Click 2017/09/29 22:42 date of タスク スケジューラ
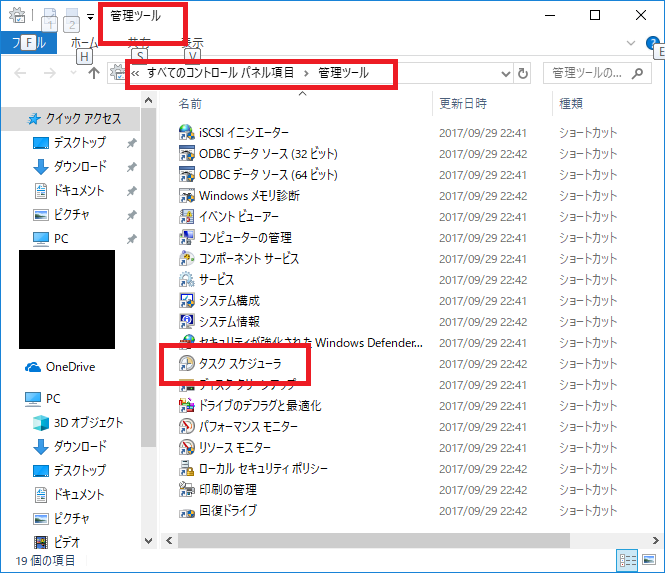 [483, 364]
